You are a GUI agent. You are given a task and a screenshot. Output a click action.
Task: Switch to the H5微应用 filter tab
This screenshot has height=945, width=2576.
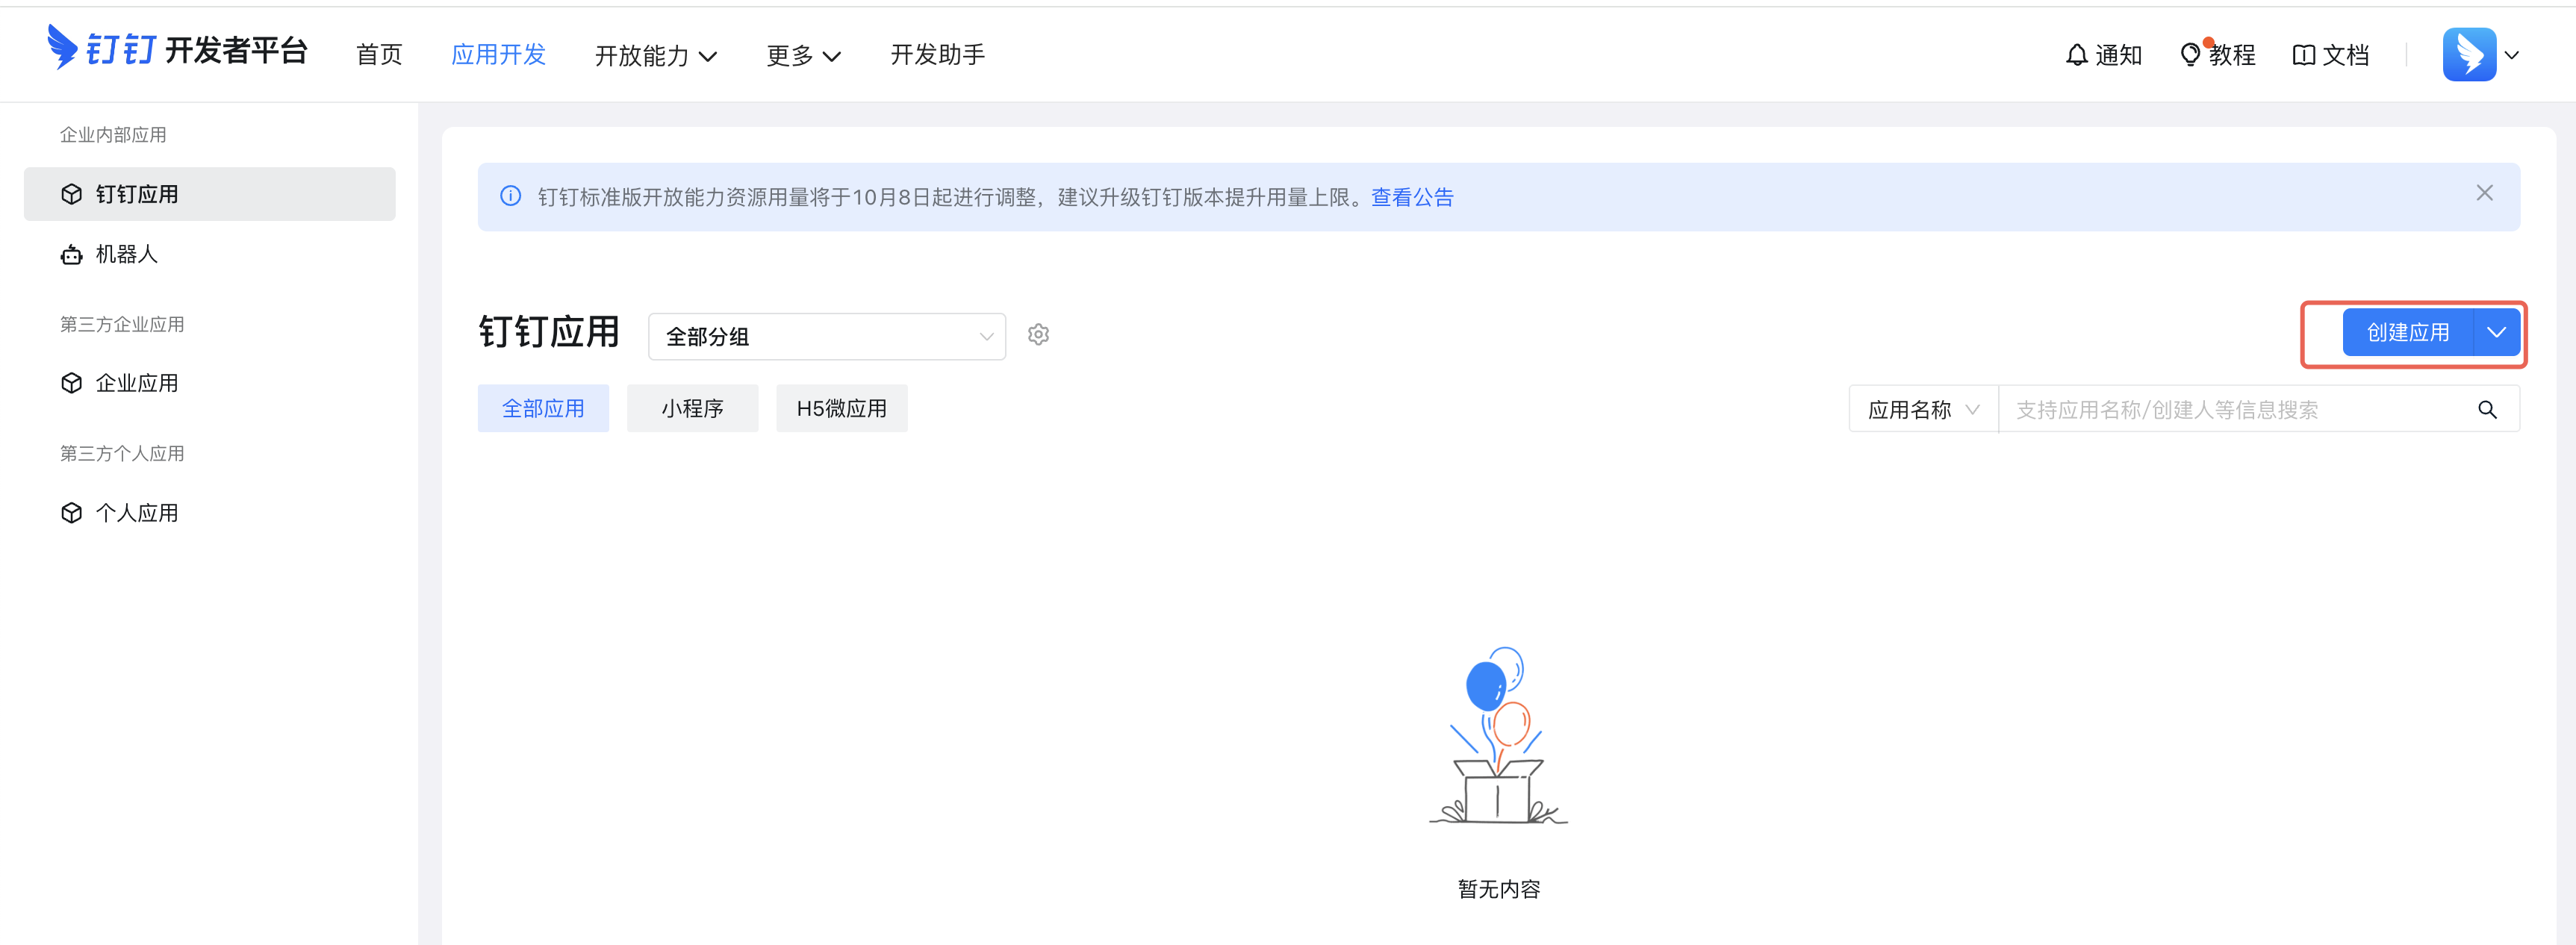click(x=841, y=408)
